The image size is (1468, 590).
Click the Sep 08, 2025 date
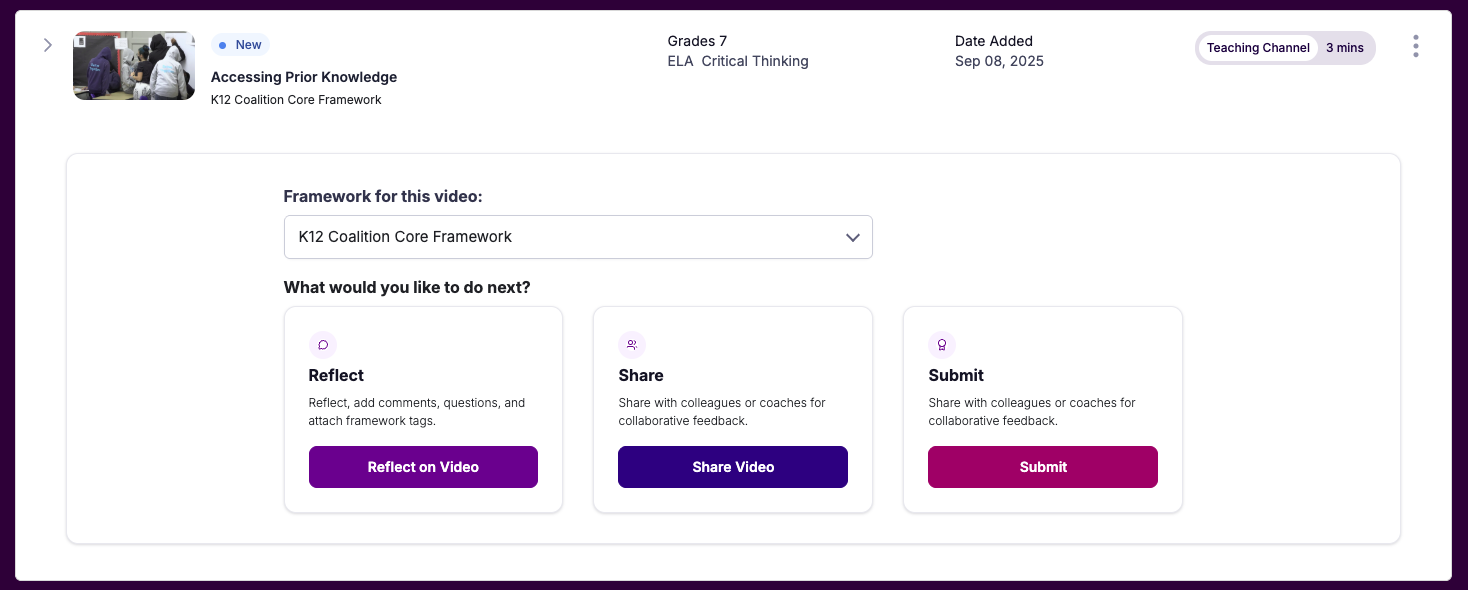(999, 61)
